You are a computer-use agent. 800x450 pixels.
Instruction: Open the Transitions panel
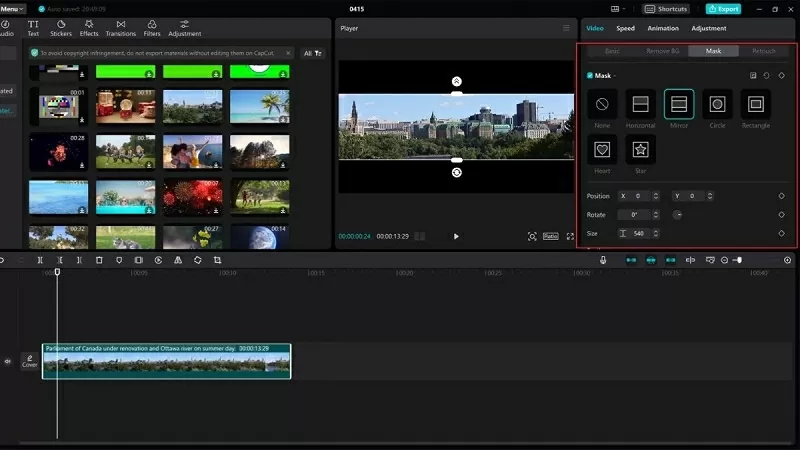coord(120,28)
